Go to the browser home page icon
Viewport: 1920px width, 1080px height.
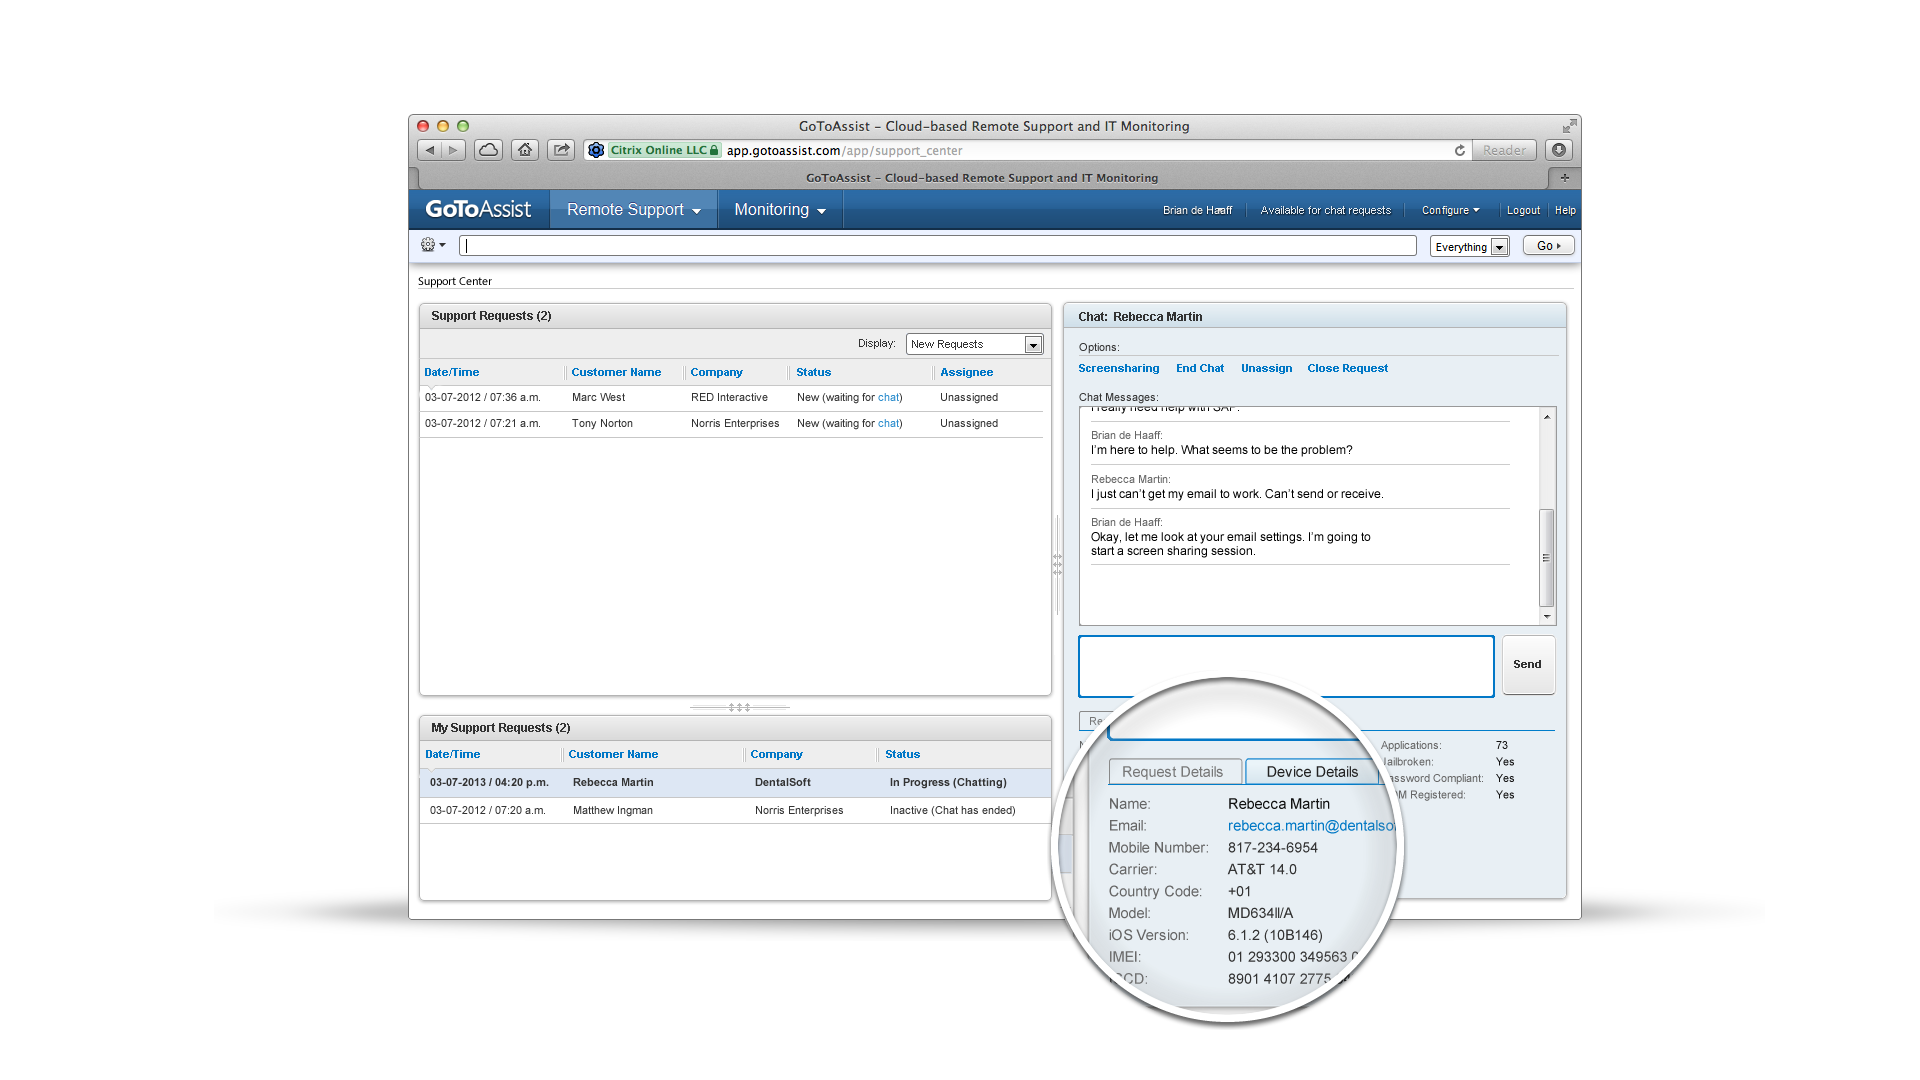[x=525, y=150]
